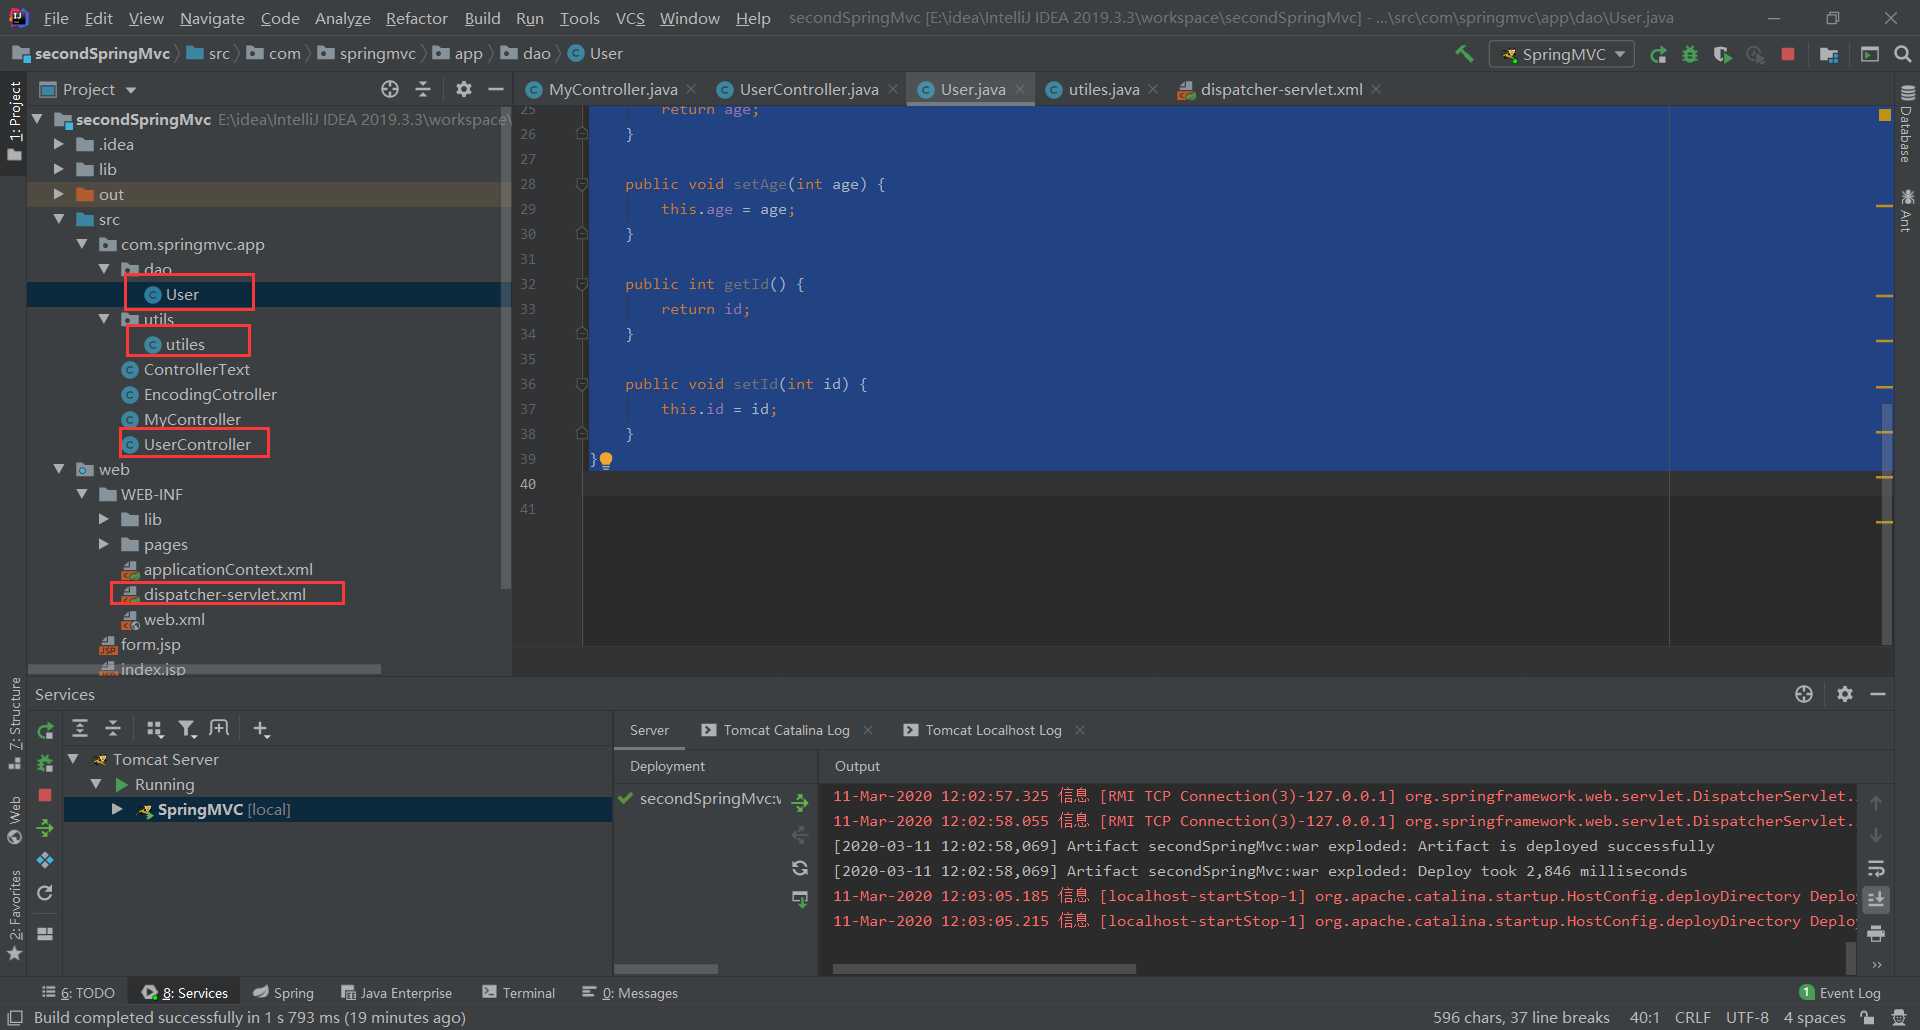Print the Output console contents
The height and width of the screenshot is (1030, 1920).
click(x=1876, y=933)
